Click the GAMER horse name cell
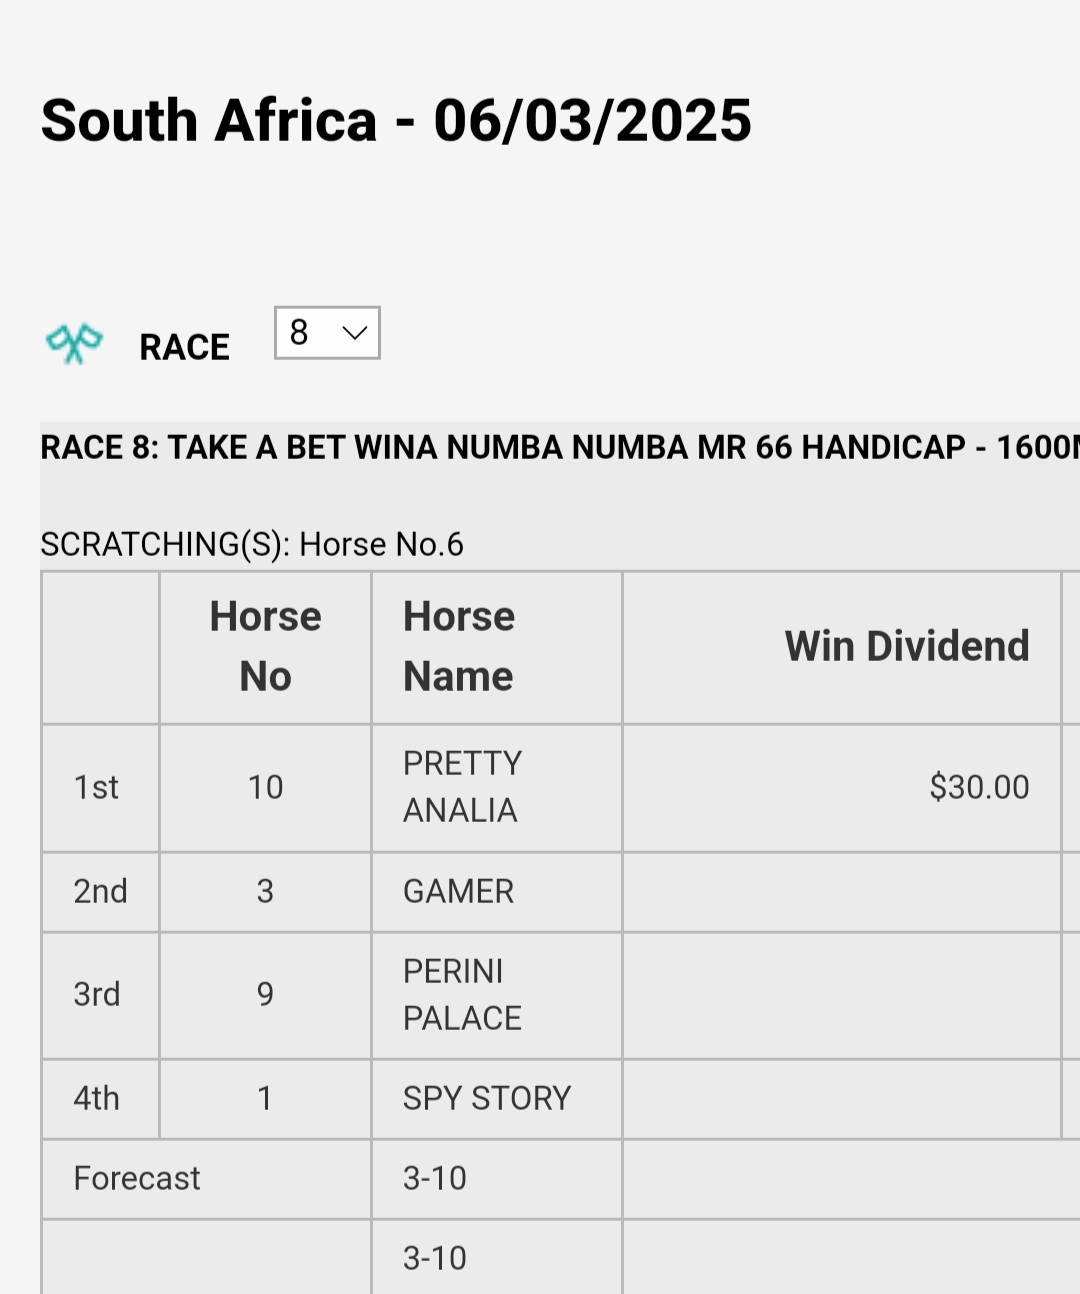 458,891
